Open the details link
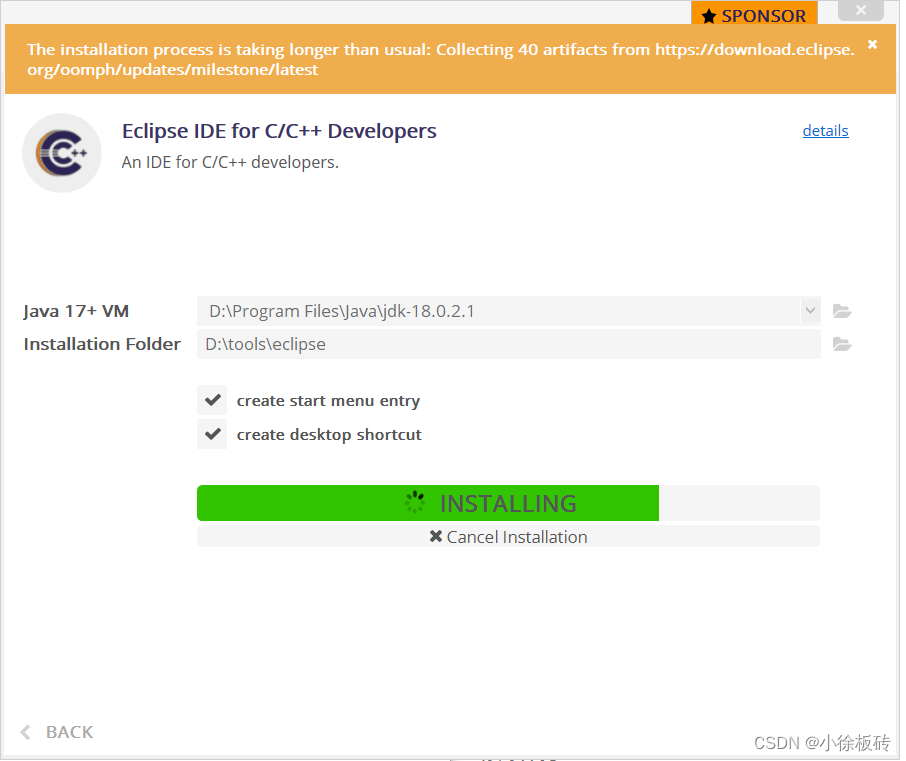 click(825, 130)
